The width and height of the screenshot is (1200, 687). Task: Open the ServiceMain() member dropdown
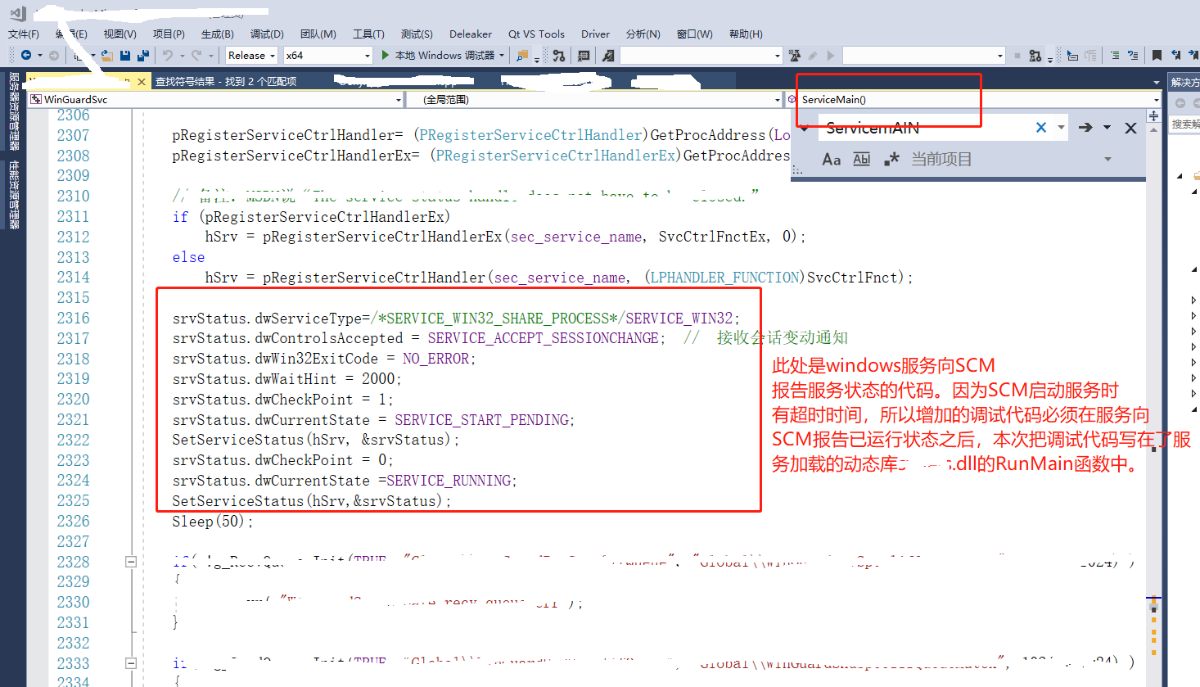pyautogui.click(x=975, y=100)
